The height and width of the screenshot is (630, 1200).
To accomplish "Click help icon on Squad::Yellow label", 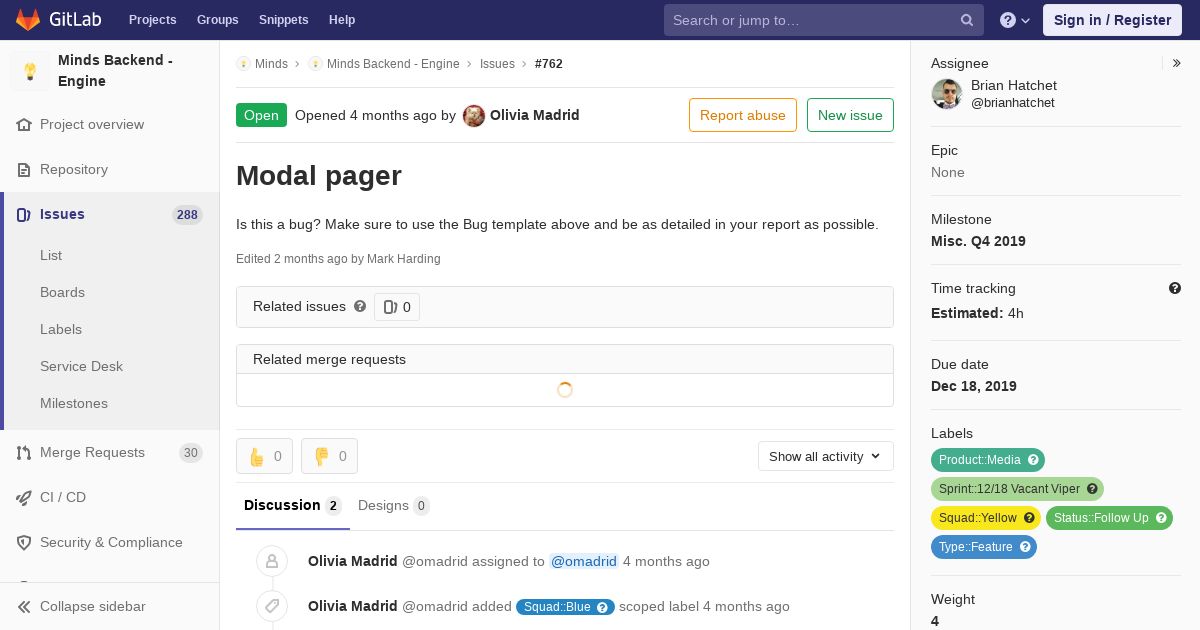I will click(1029, 518).
